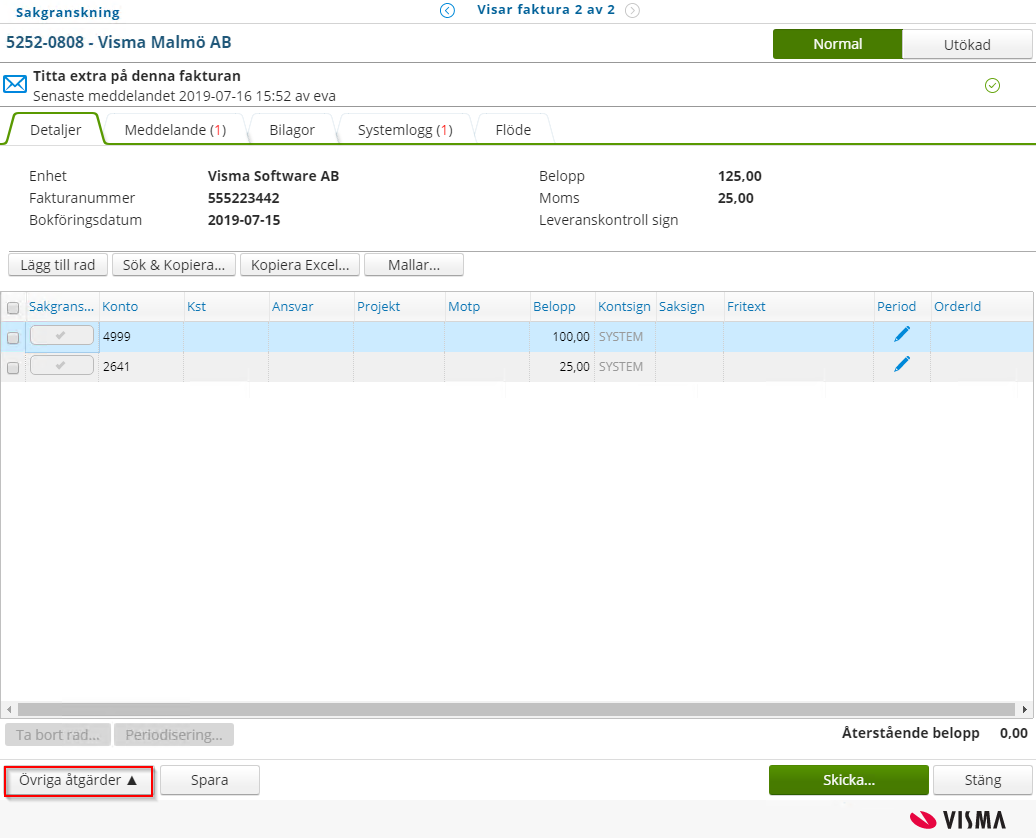This screenshot has height=838, width=1036.
Task: Click Spara to save changes
Action: 209,781
